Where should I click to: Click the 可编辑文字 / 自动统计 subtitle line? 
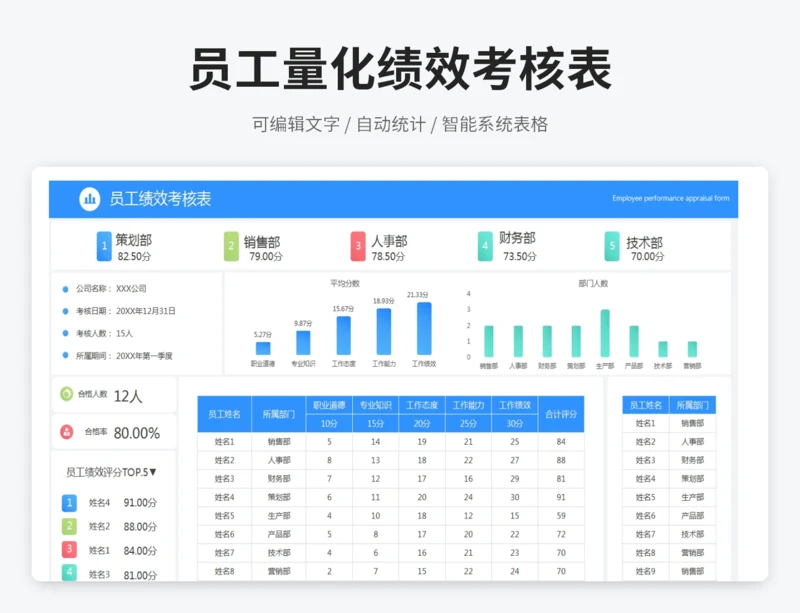400,125
